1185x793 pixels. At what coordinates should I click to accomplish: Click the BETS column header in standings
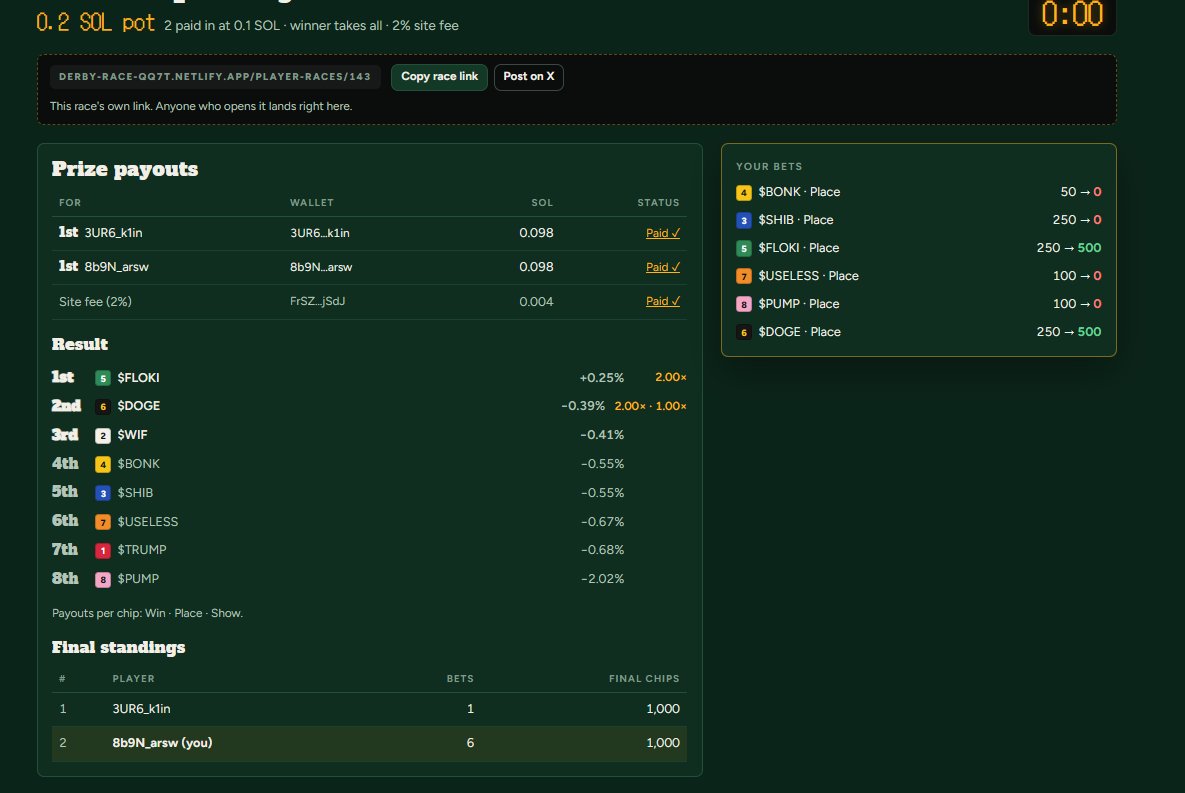click(460, 679)
